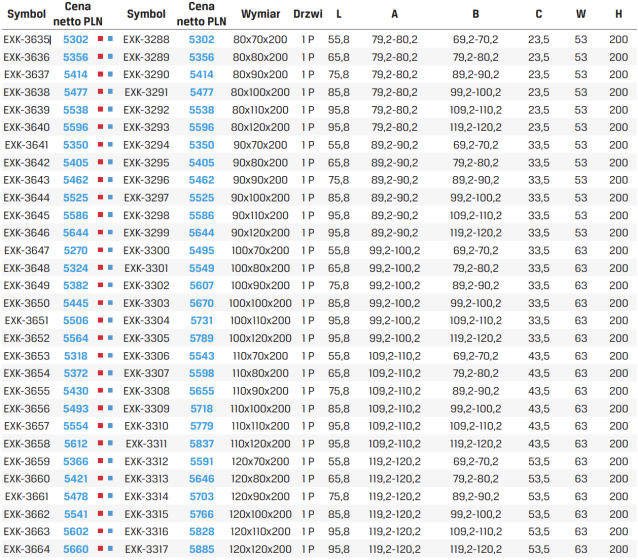Click price 5612 in row EXK-3658
638x560 pixels.
coord(76,444)
